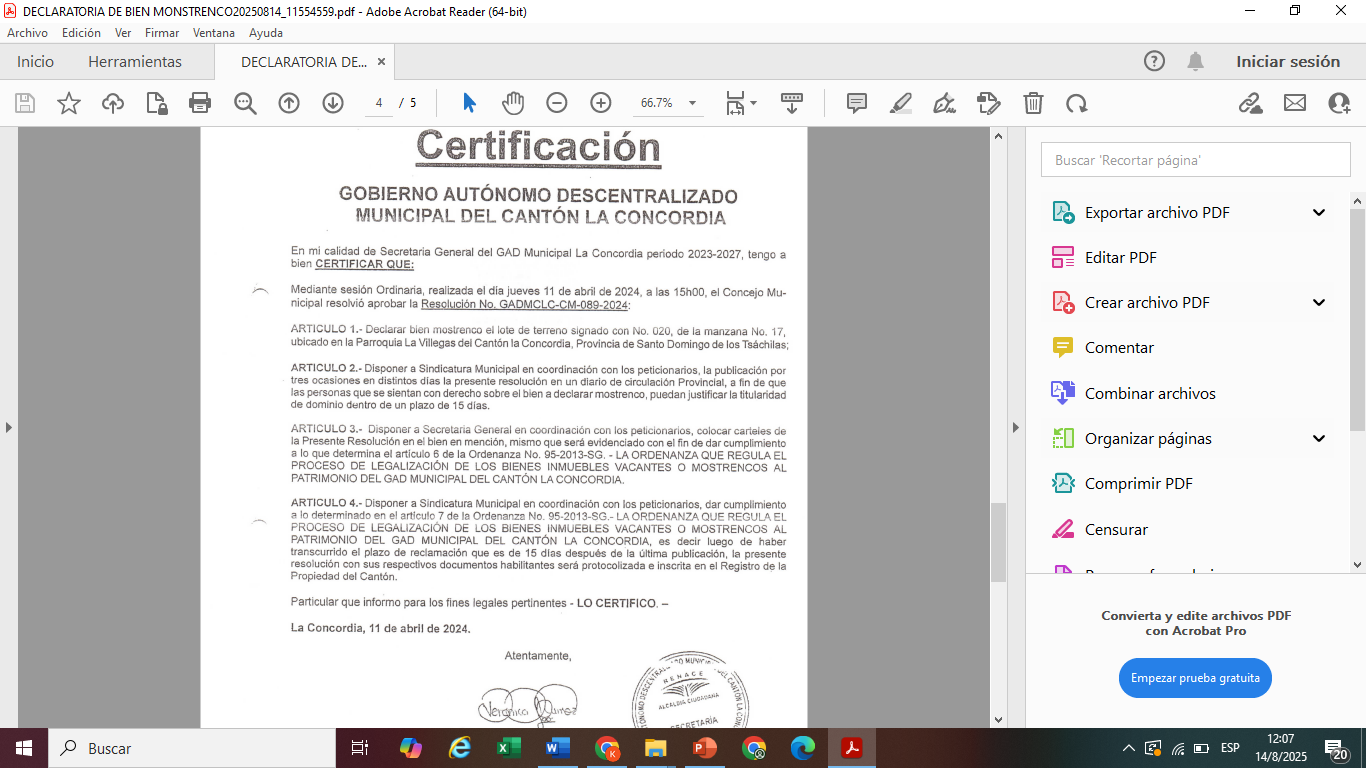Go to the previous page arrow
The image size is (1366, 768).
click(x=289, y=103)
